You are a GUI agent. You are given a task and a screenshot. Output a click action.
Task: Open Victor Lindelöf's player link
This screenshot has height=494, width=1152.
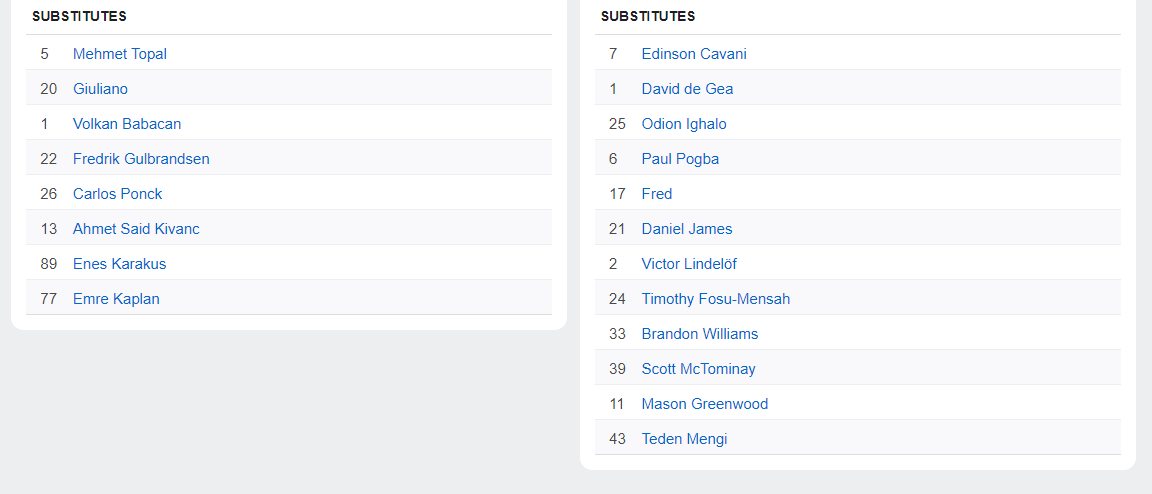pos(689,264)
